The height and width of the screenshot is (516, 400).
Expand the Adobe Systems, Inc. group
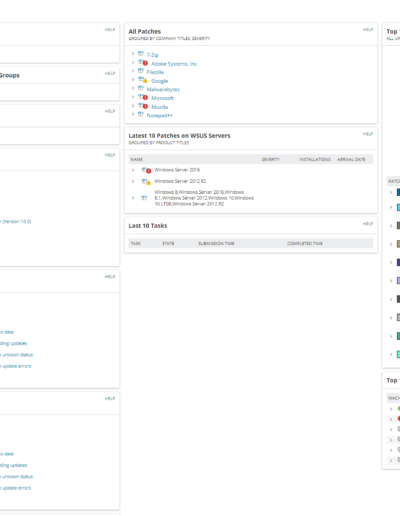pos(133,63)
